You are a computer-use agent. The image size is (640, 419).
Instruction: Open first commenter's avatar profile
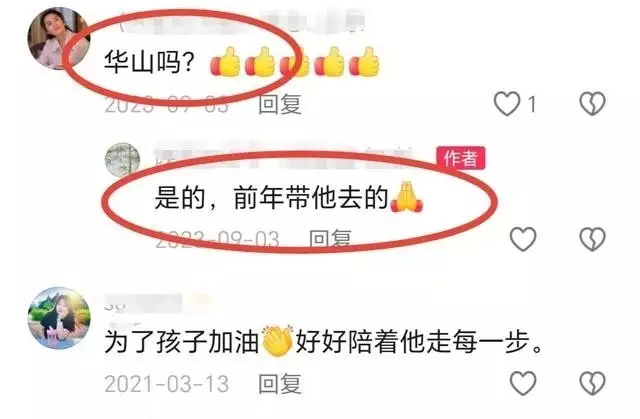[59, 38]
